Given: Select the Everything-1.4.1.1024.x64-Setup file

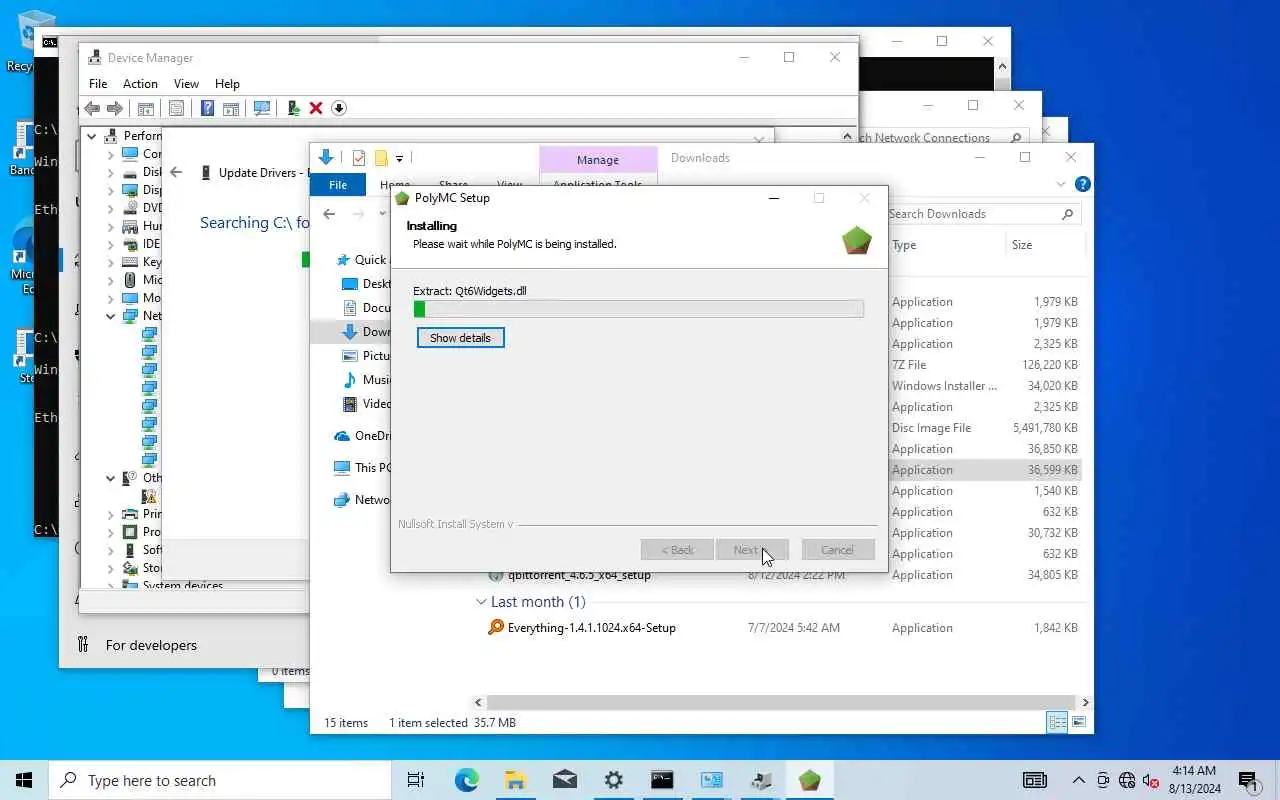Looking at the screenshot, I should [x=591, y=628].
